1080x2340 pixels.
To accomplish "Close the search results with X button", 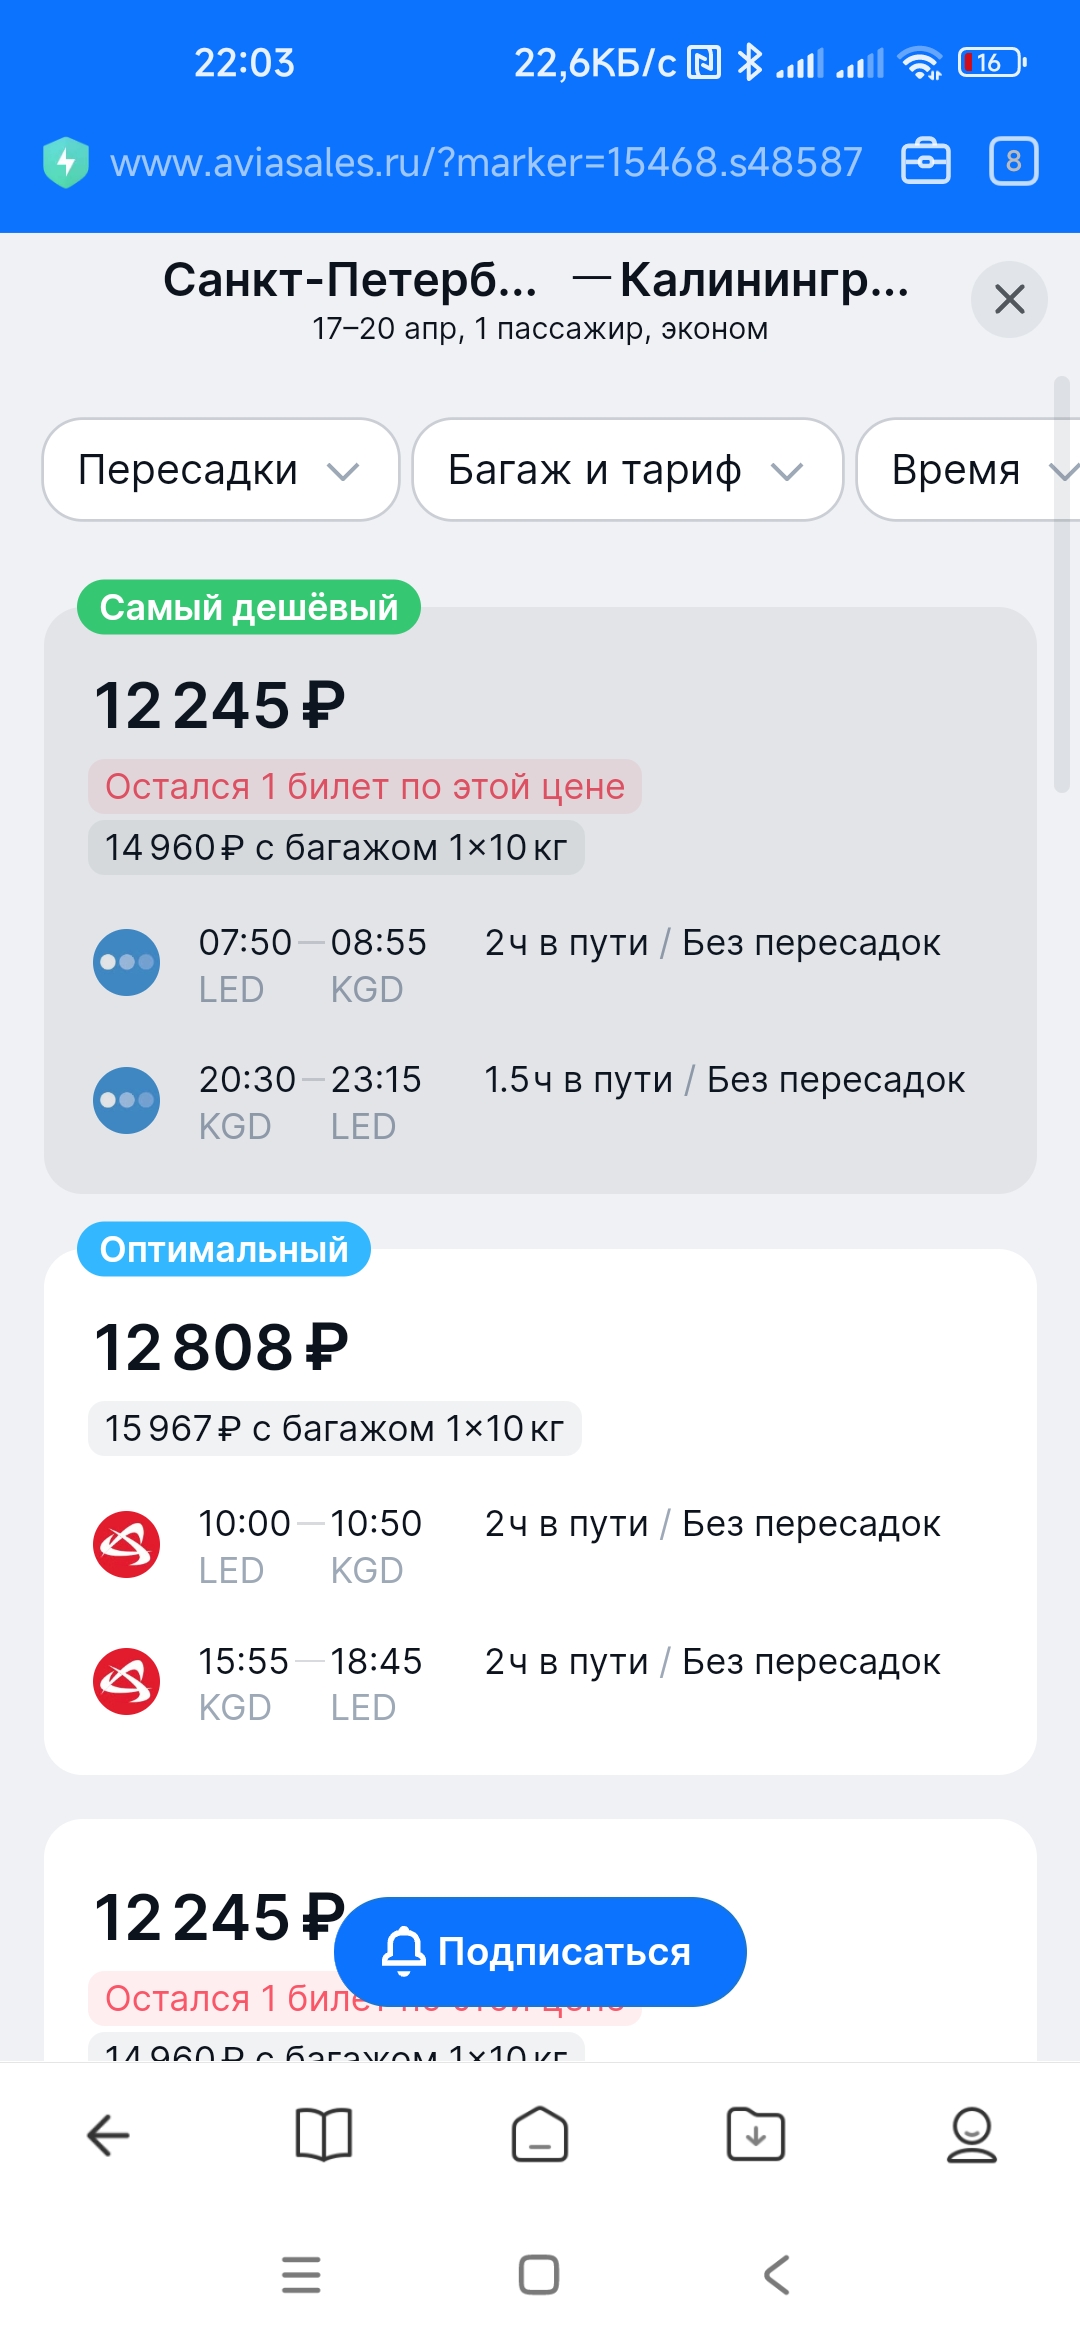I will click(x=1009, y=299).
